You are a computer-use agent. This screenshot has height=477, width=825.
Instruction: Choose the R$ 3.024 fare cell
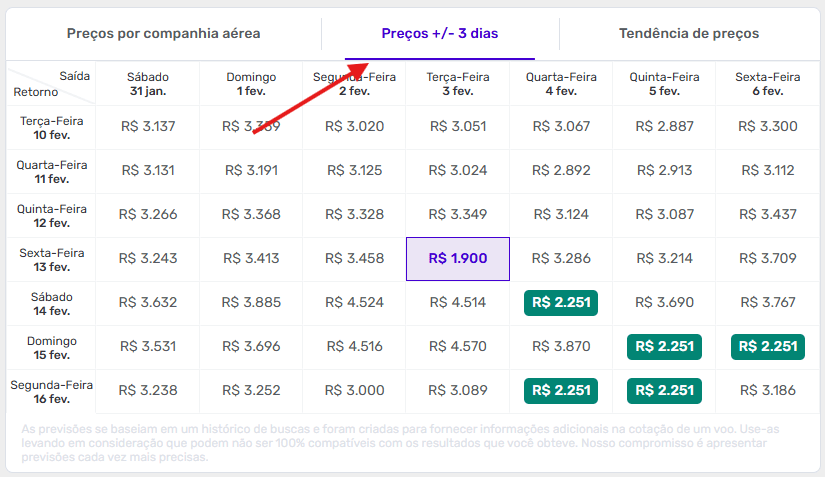(x=458, y=170)
